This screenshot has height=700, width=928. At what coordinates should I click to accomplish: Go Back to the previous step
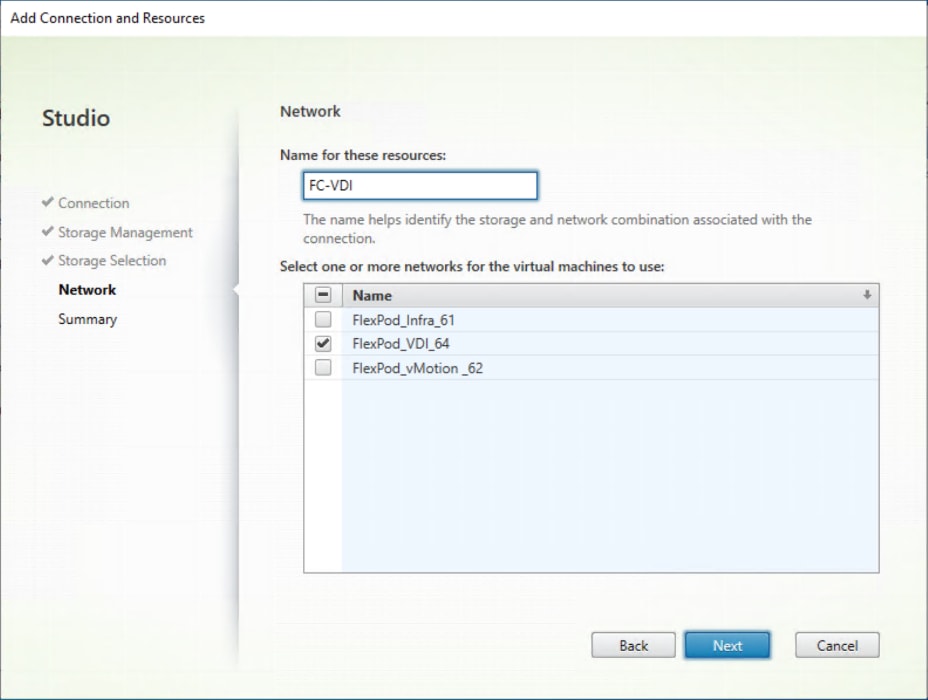(633, 645)
